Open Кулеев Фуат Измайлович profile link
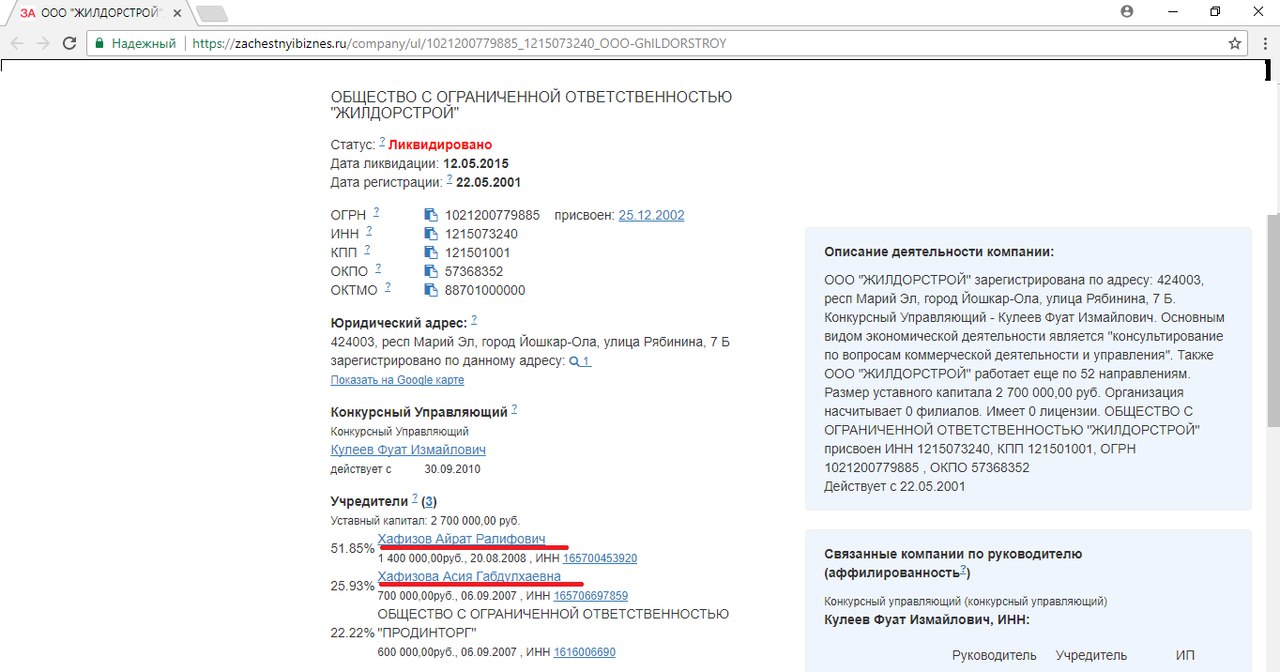This screenshot has height=672, width=1280. point(408,450)
